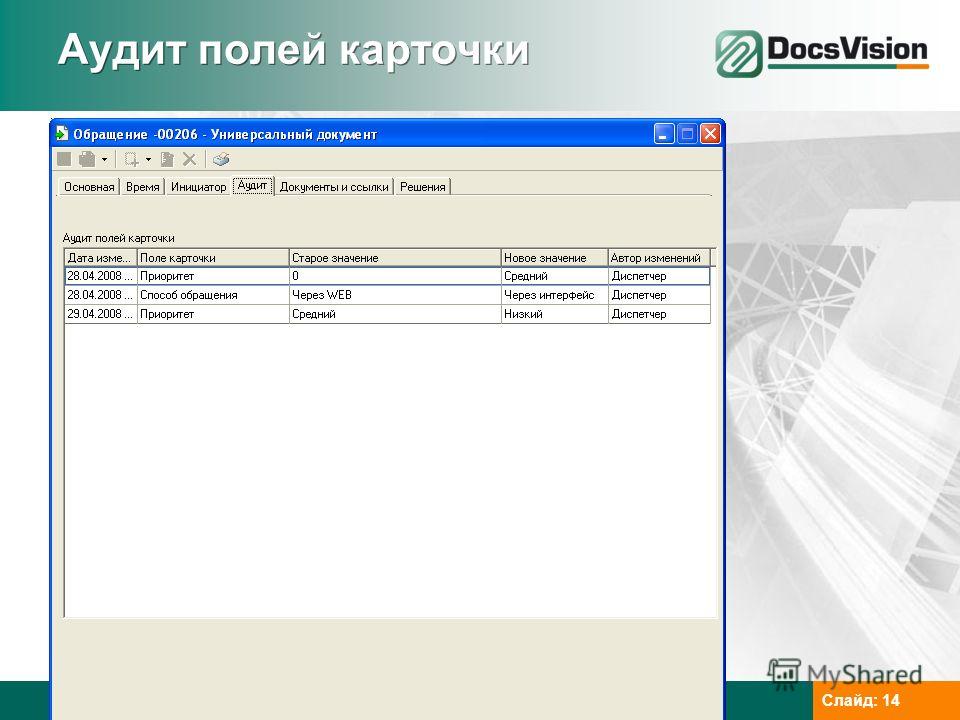Select the Способ обращения cell
960x720 pixels.
pos(213,295)
